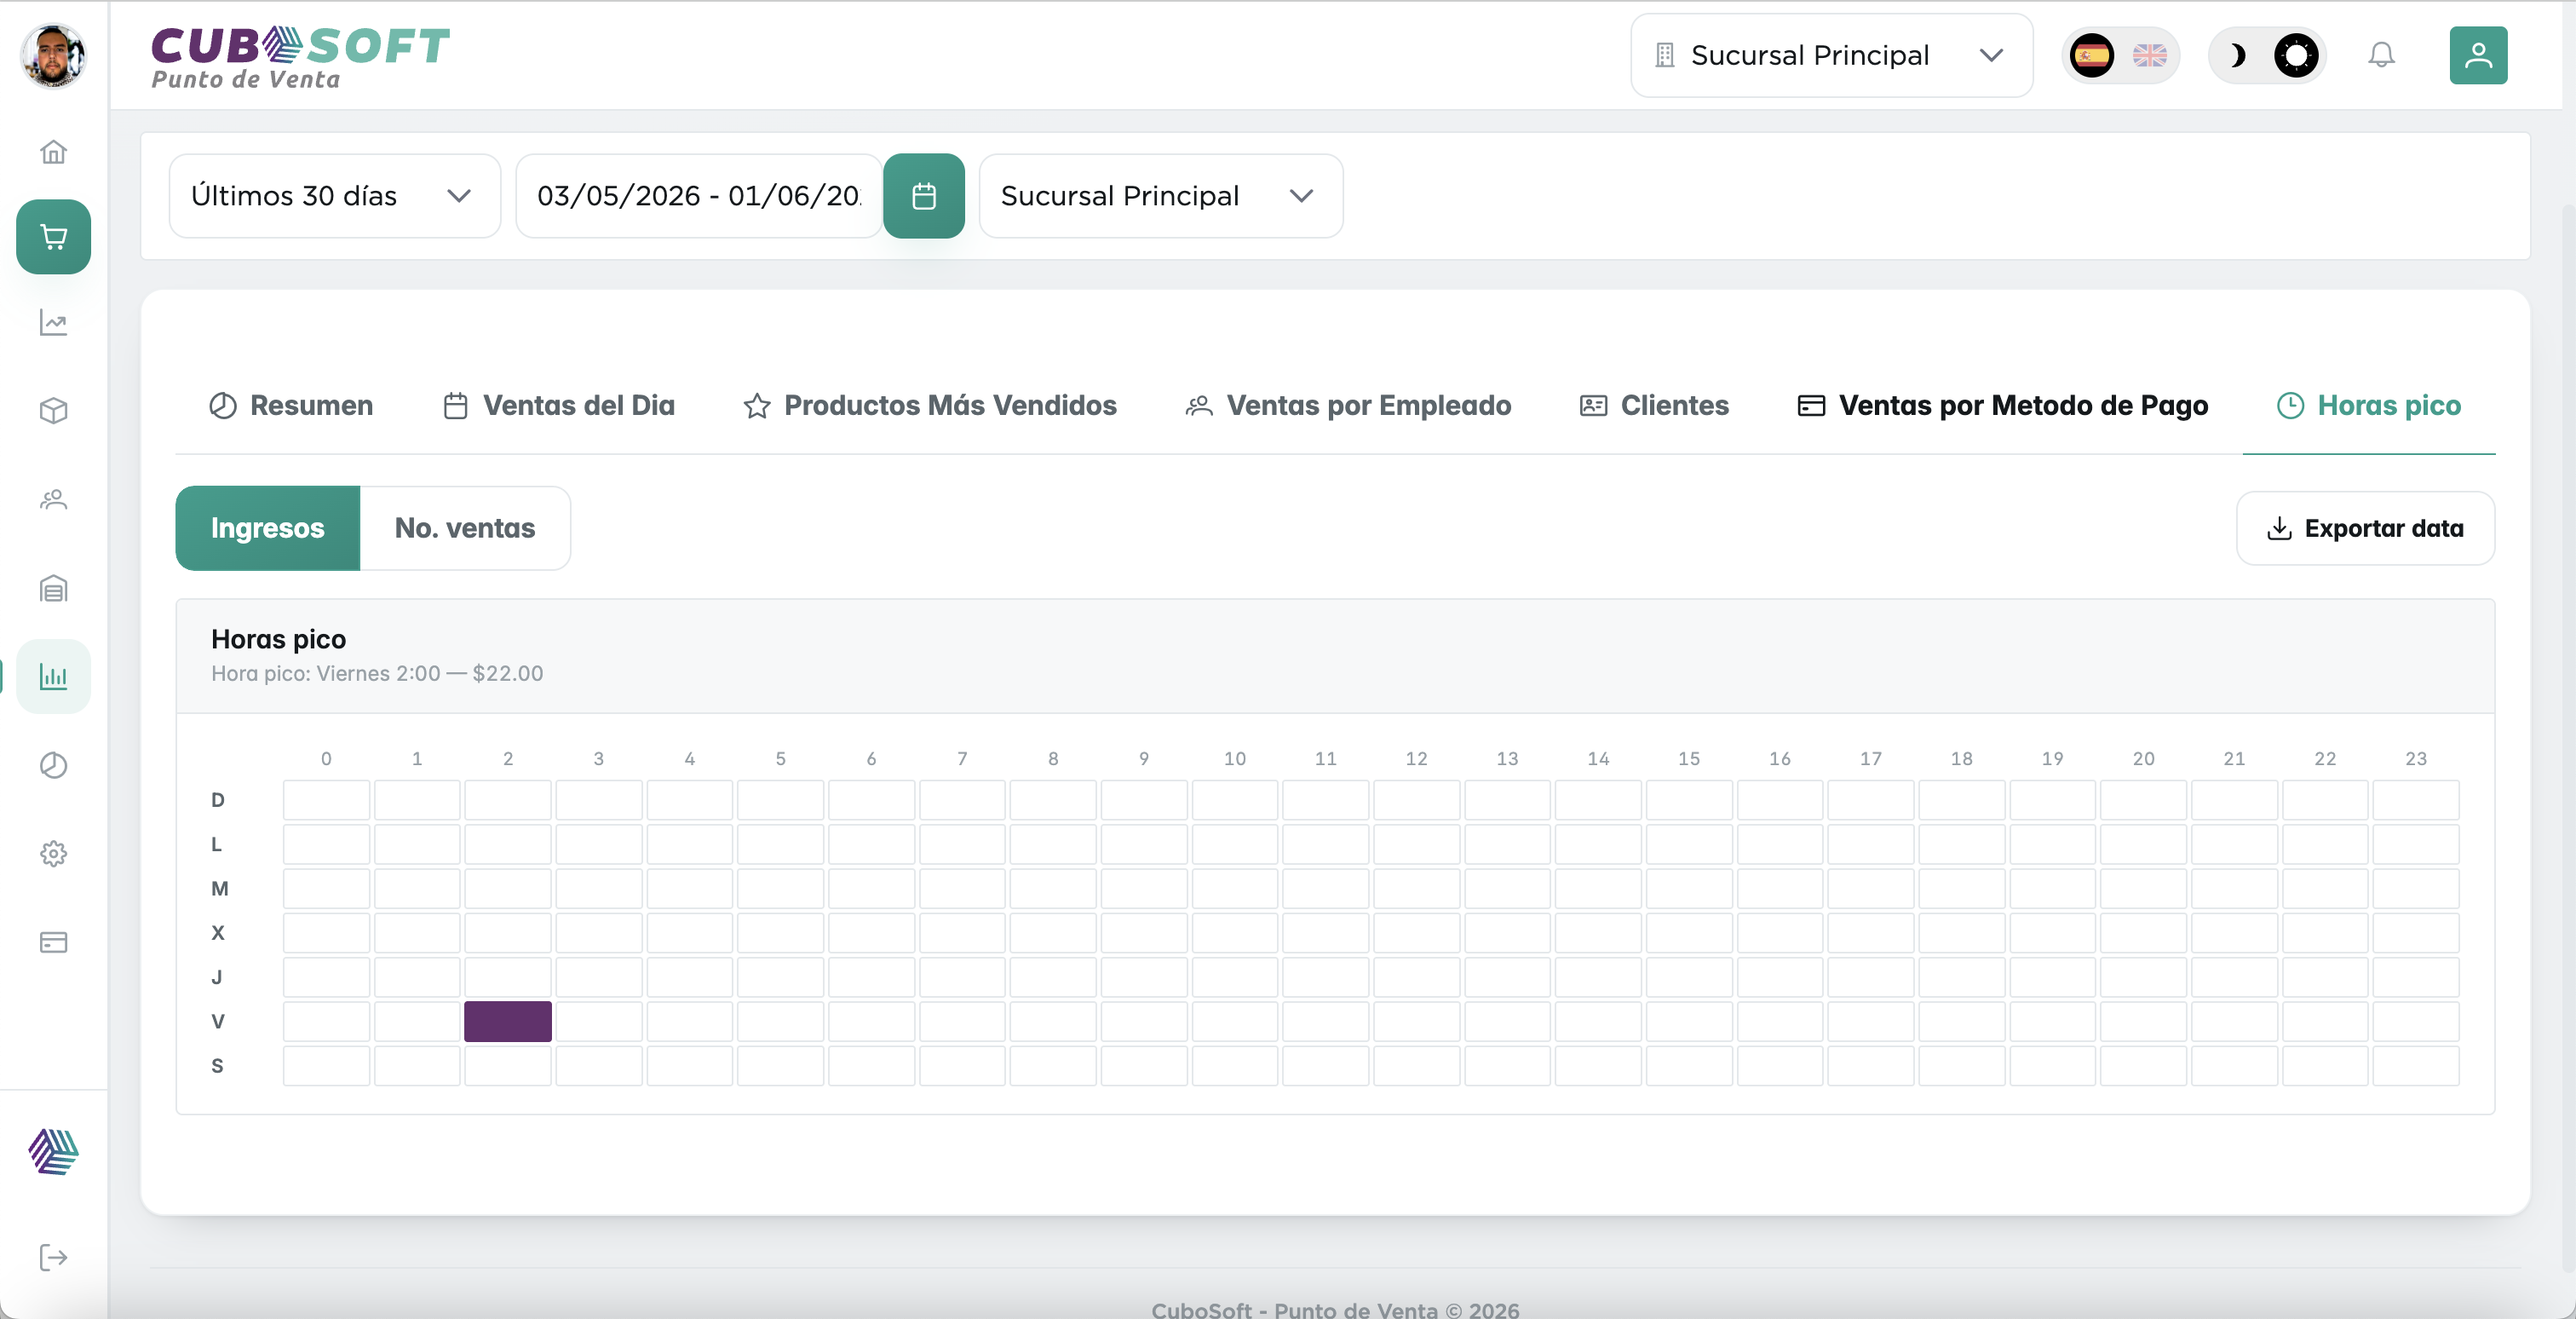This screenshot has width=2576, height=1319.
Task: Switch to the Ventas por Empleado tab
Action: (1348, 405)
